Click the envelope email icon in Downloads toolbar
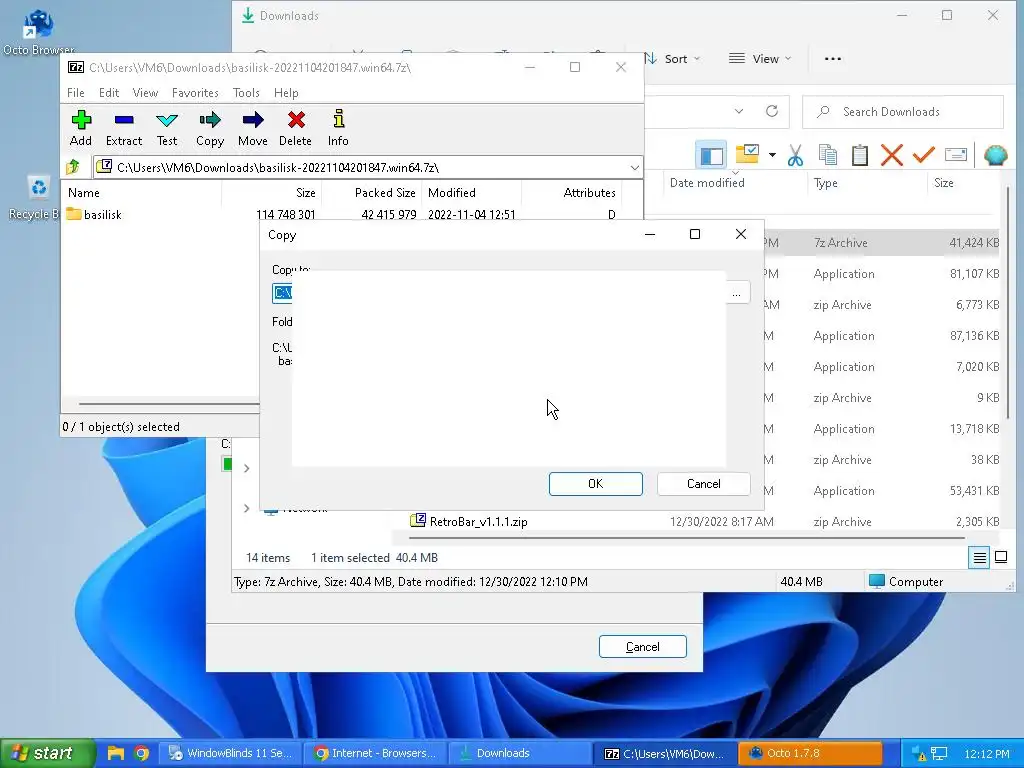The image size is (1024, 768). coord(955,155)
